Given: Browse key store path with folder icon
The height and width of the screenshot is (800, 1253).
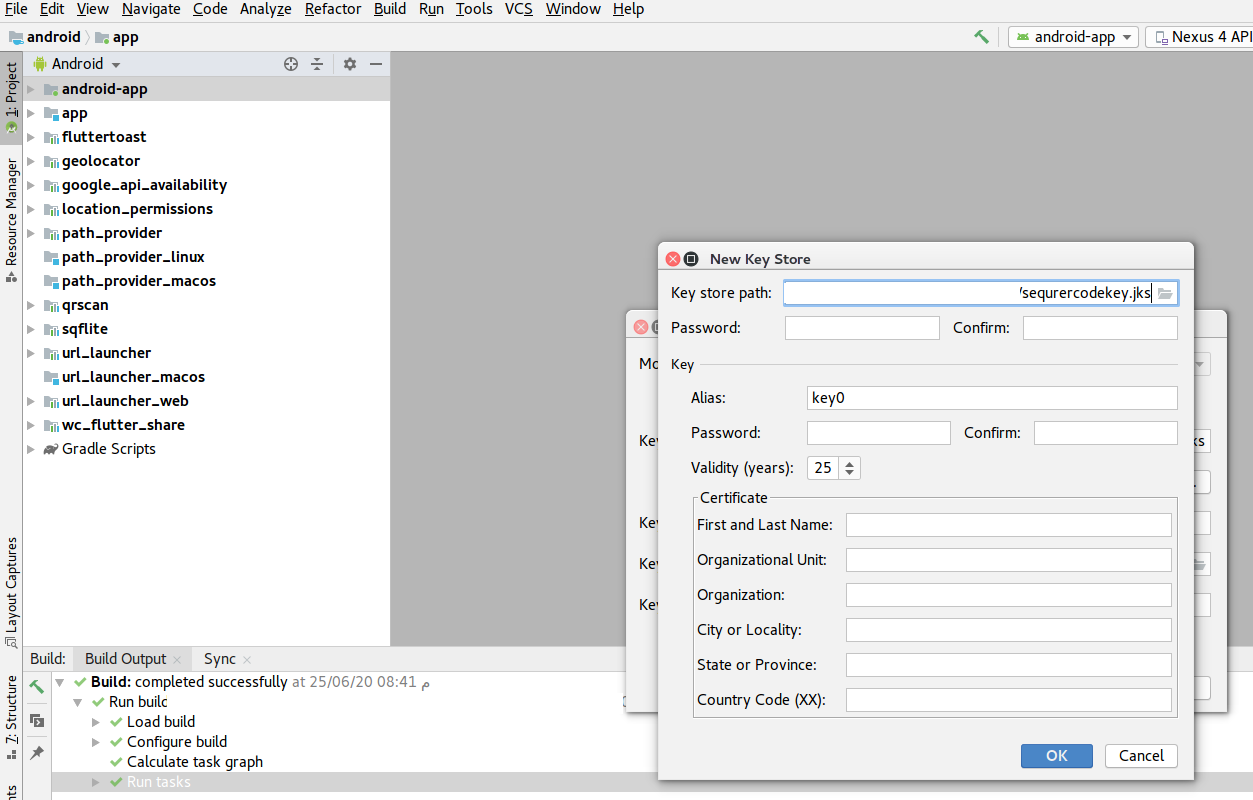Looking at the screenshot, I should (x=1166, y=292).
